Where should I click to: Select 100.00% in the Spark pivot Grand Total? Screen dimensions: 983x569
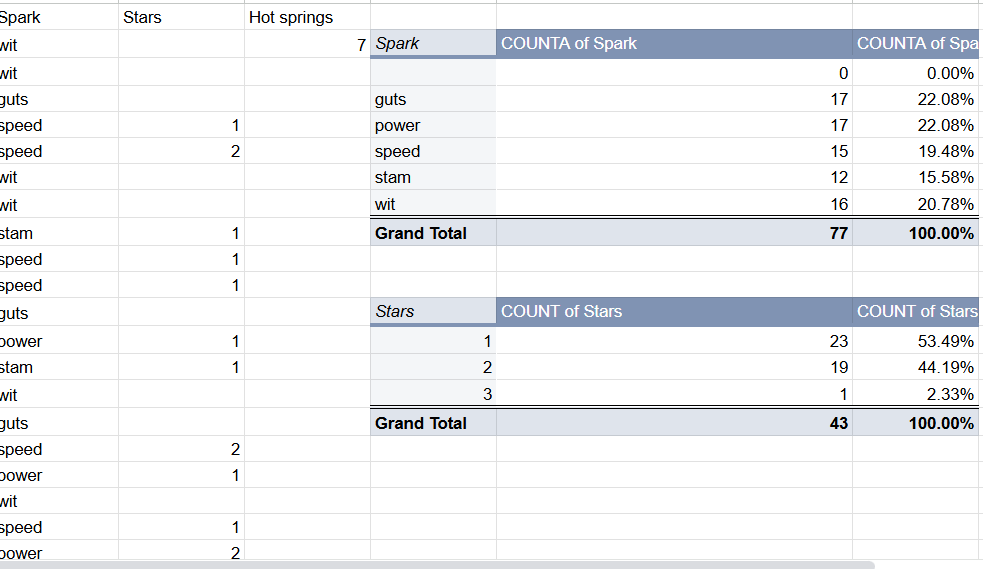[x=915, y=232]
